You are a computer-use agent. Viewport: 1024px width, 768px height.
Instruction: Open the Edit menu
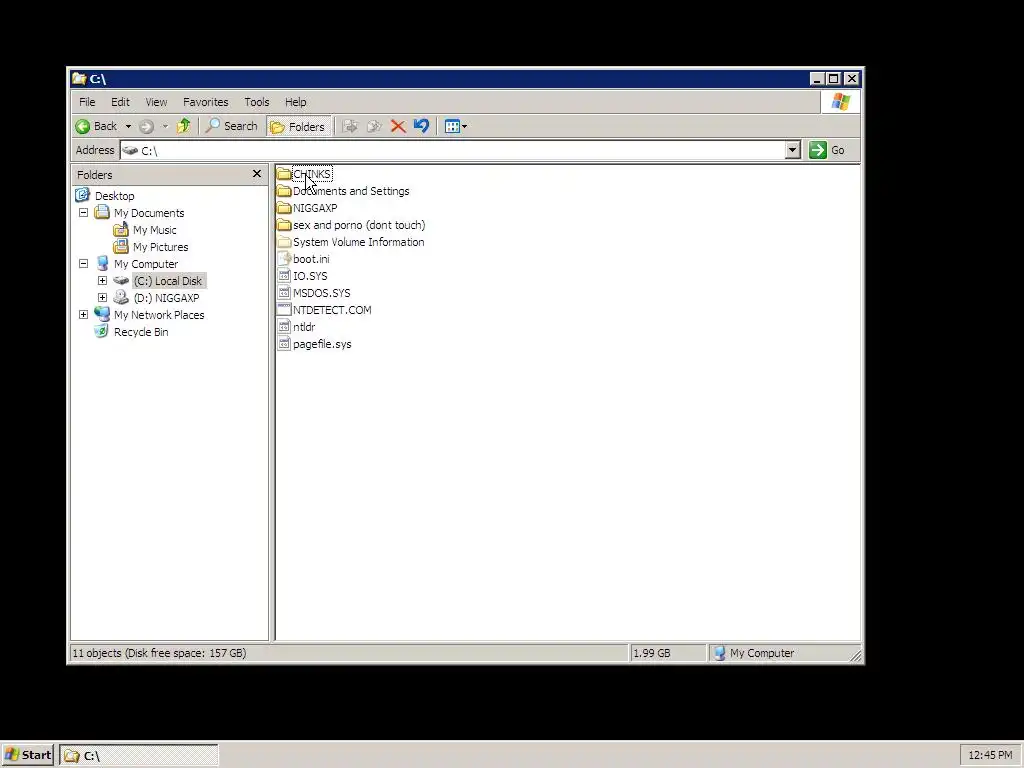120,102
